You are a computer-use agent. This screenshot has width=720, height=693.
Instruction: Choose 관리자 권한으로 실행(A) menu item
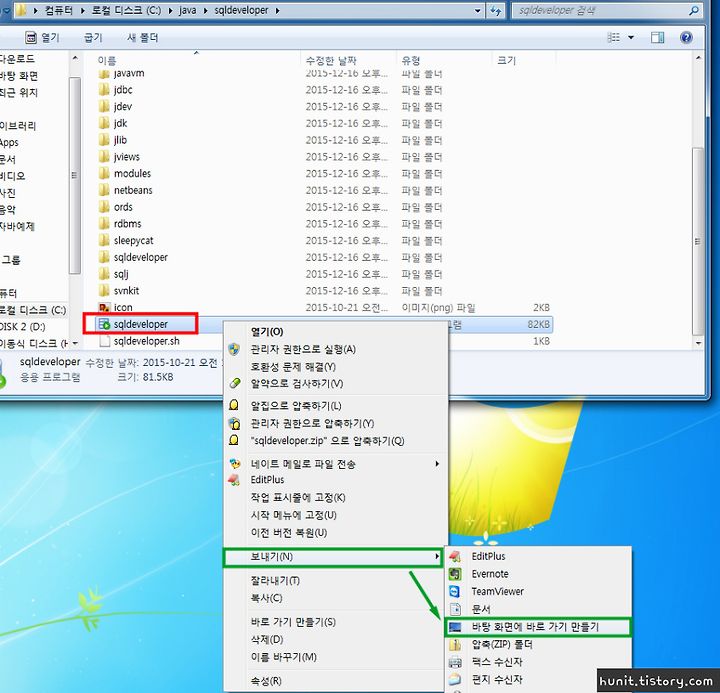(303, 349)
